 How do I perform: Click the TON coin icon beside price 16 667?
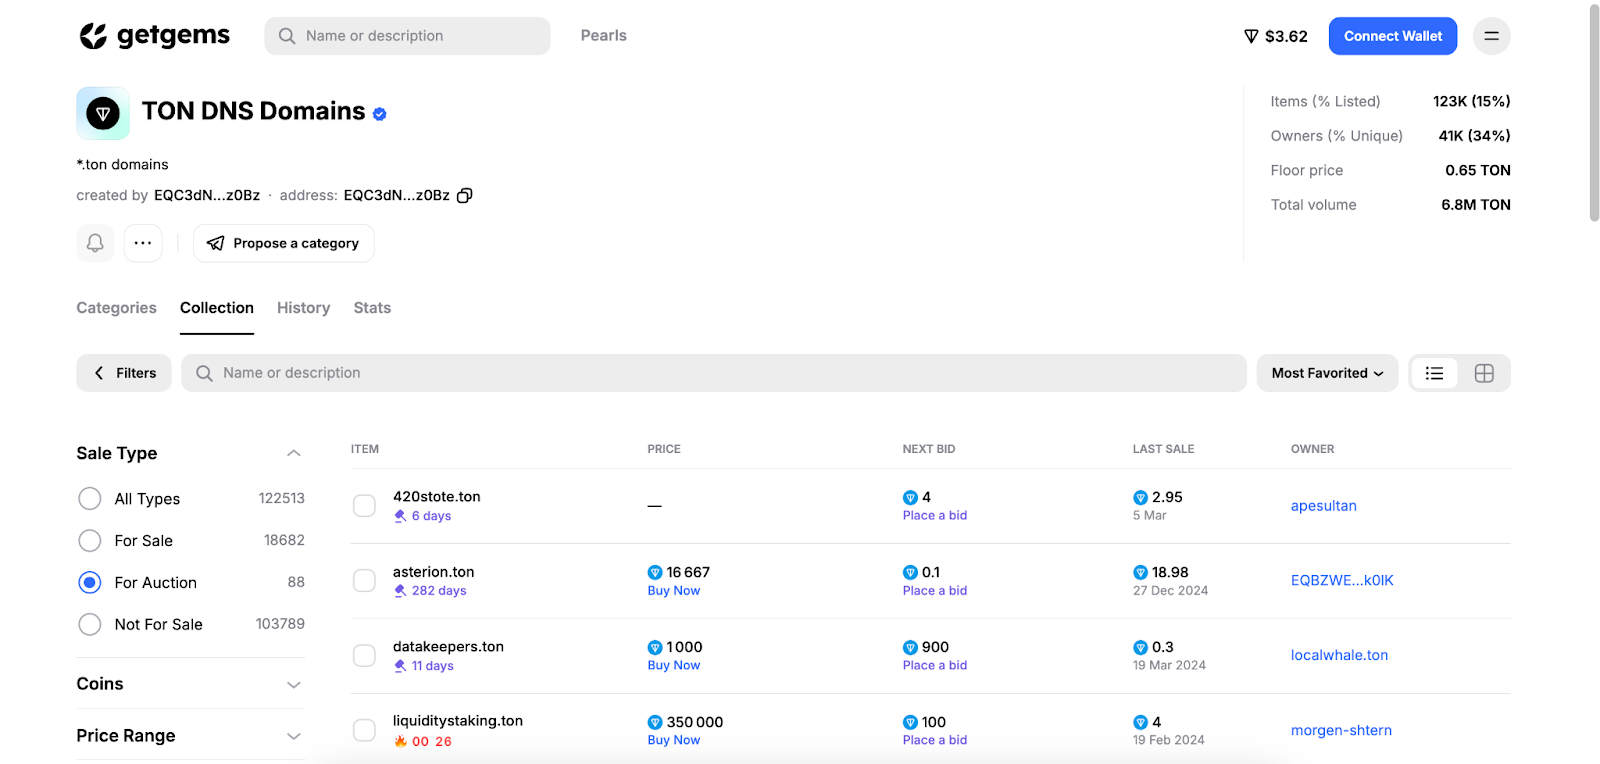pos(655,572)
